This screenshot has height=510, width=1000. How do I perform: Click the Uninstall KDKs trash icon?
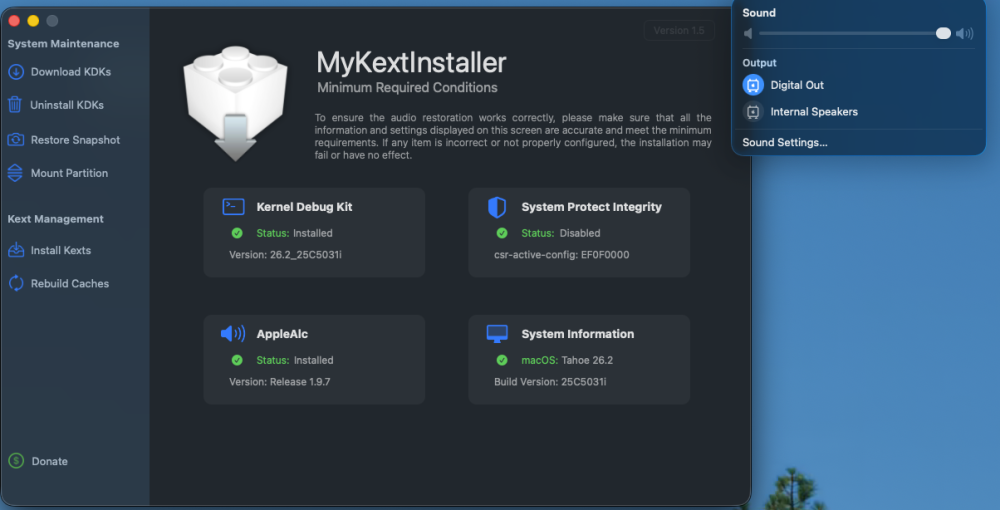pyautogui.click(x=15, y=105)
